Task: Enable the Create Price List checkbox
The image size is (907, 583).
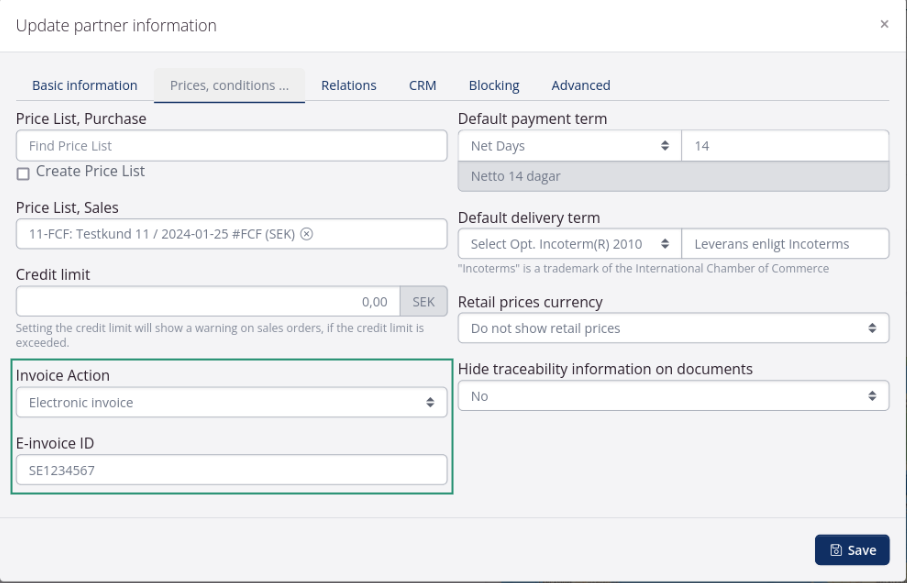Action: (21, 172)
